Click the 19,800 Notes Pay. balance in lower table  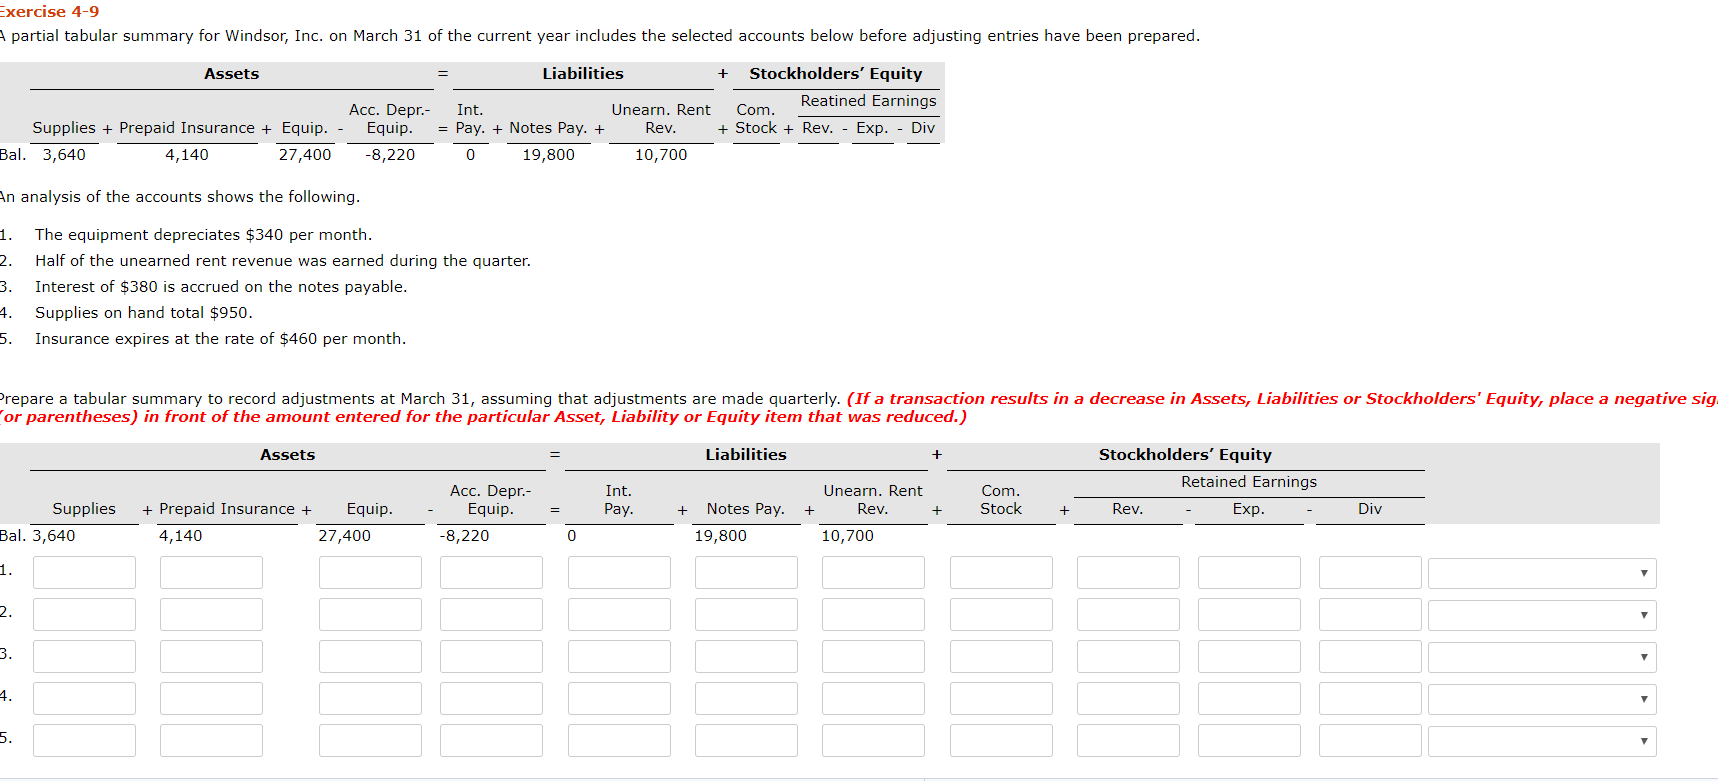[720, 536]
